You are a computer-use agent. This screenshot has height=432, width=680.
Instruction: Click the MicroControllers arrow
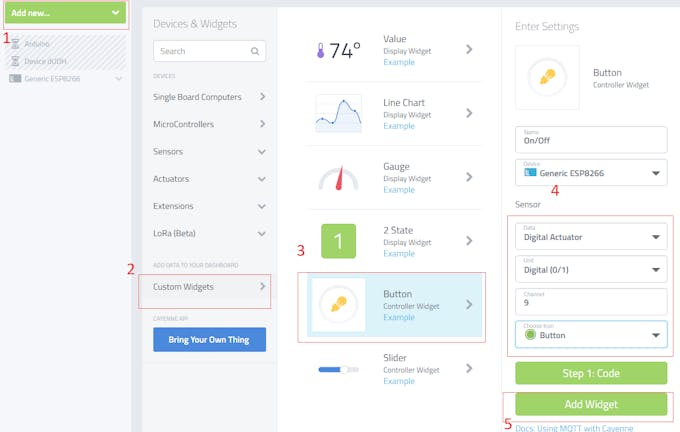[x=262, y=124]
